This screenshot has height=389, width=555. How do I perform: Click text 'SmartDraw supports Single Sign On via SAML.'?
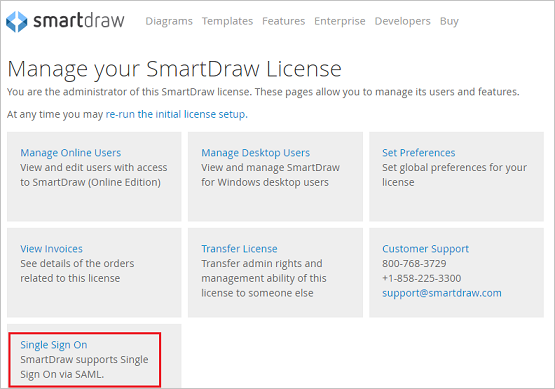[84, 367]
